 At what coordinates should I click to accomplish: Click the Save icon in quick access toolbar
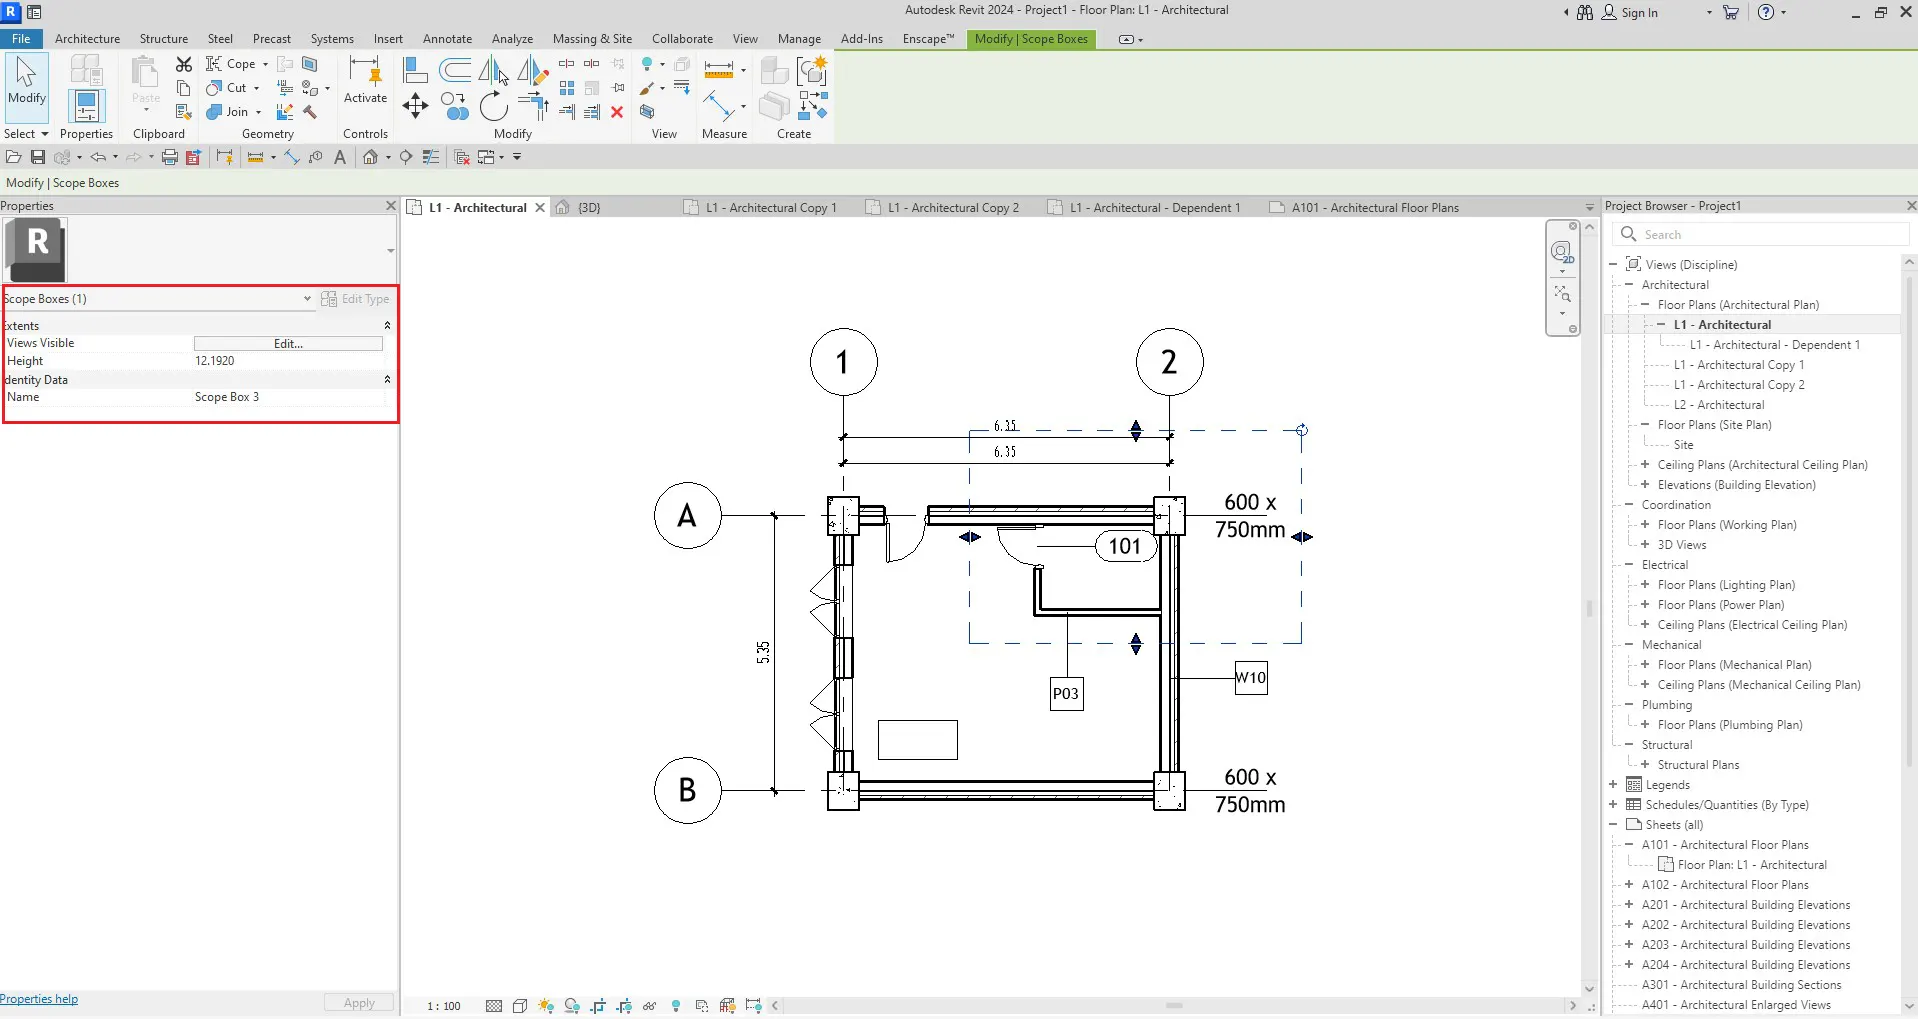[x=37, y=157]
